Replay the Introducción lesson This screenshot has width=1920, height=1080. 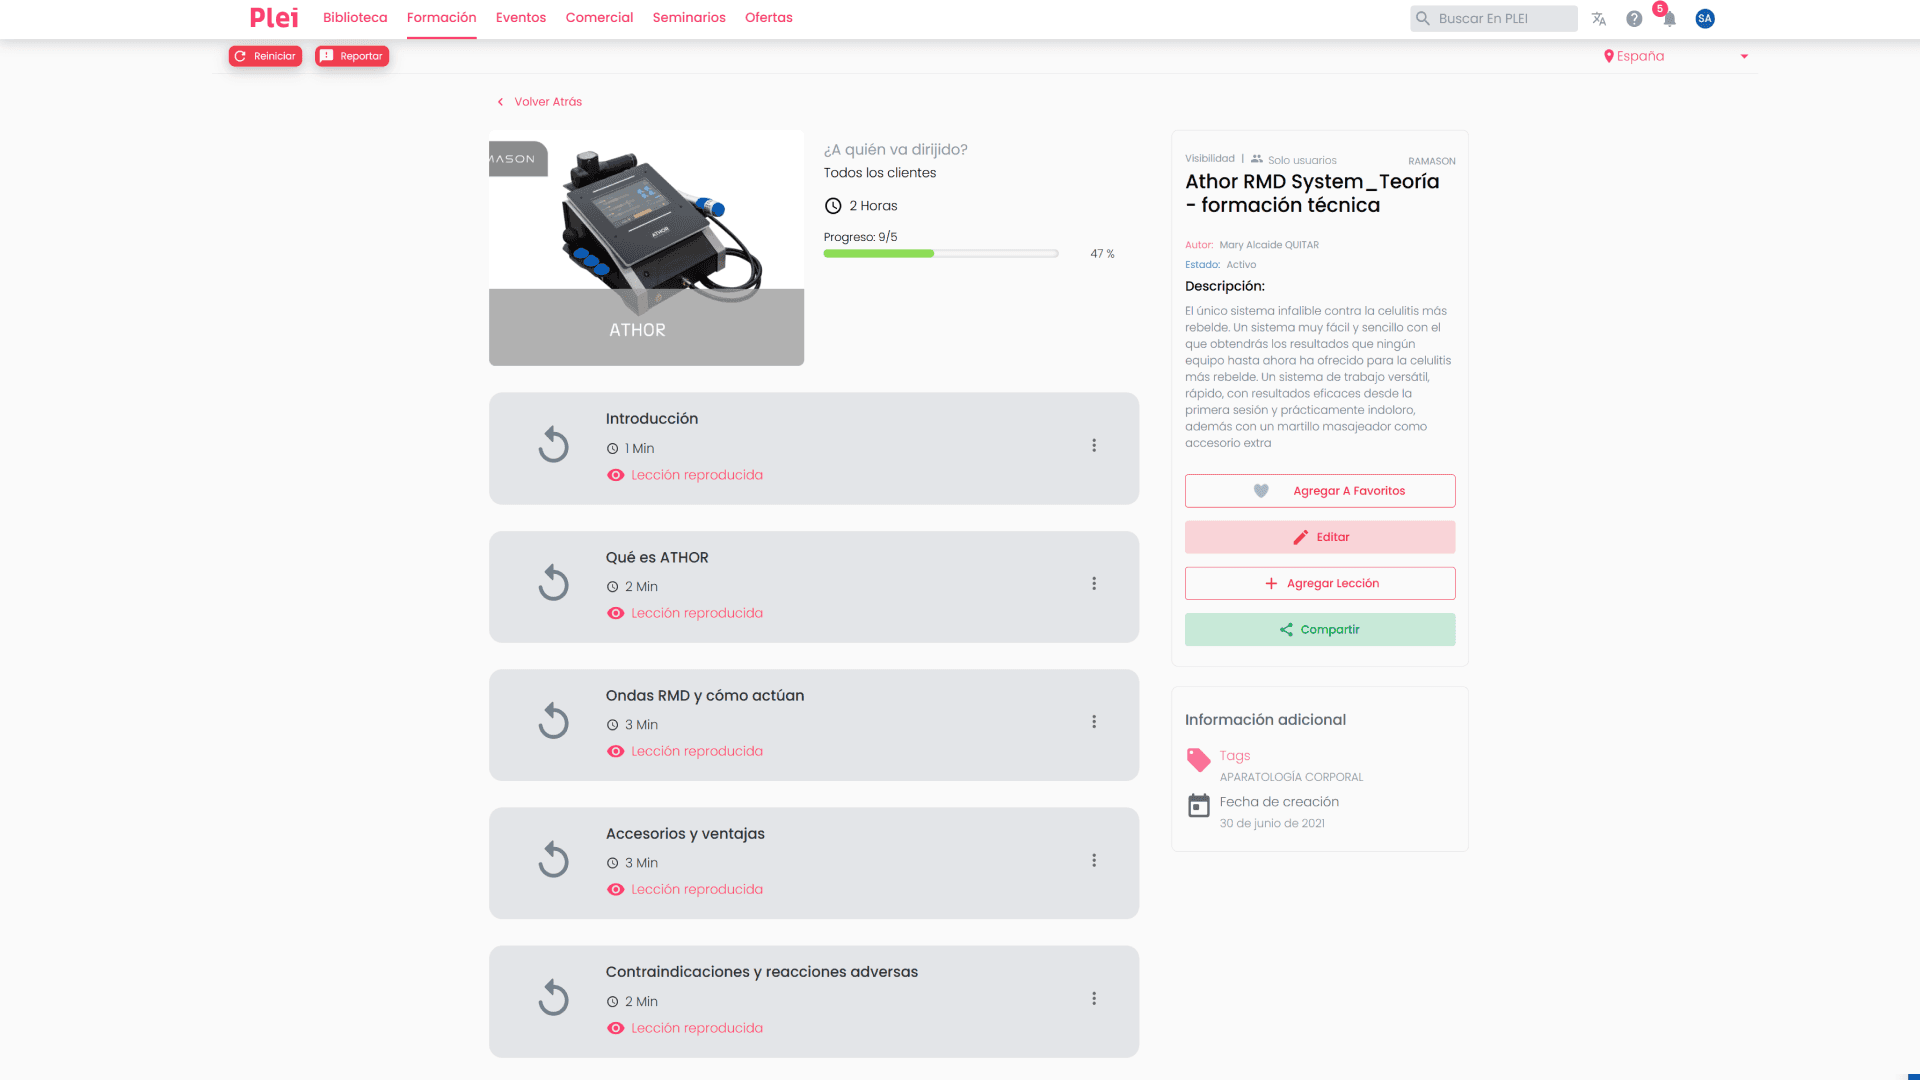(x=553, y=445)
